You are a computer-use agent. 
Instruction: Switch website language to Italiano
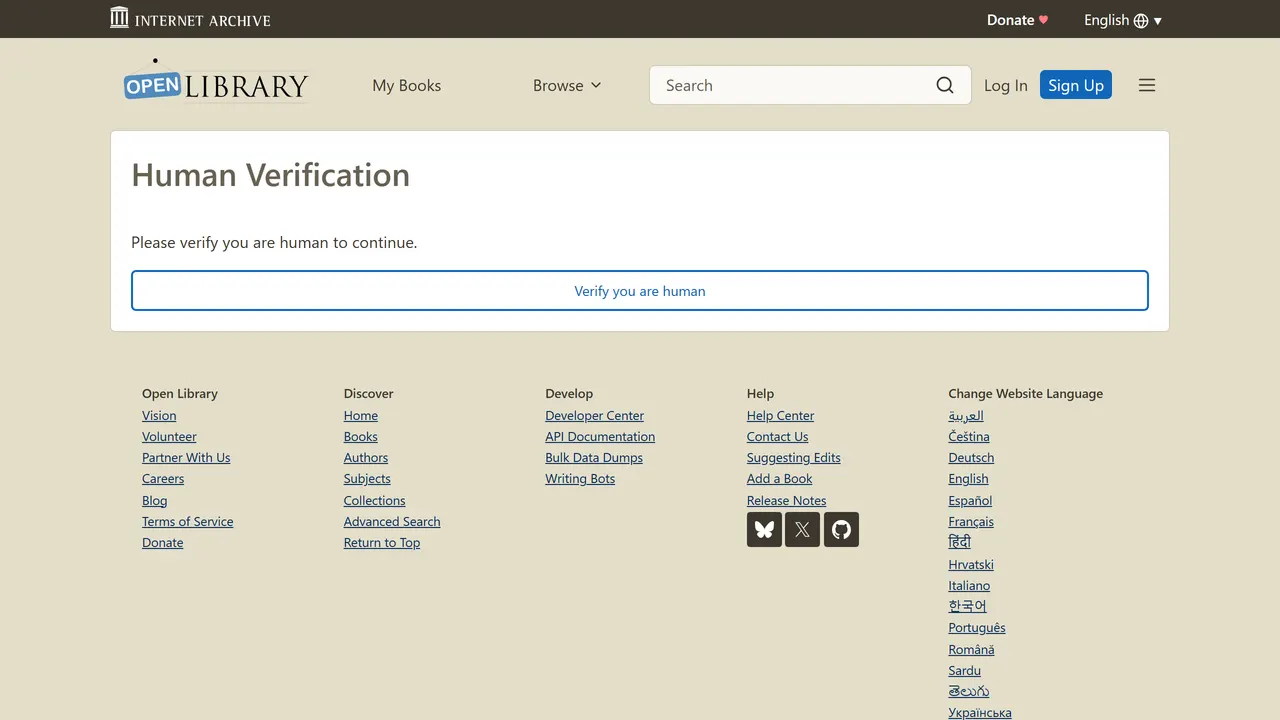(969, 586)
